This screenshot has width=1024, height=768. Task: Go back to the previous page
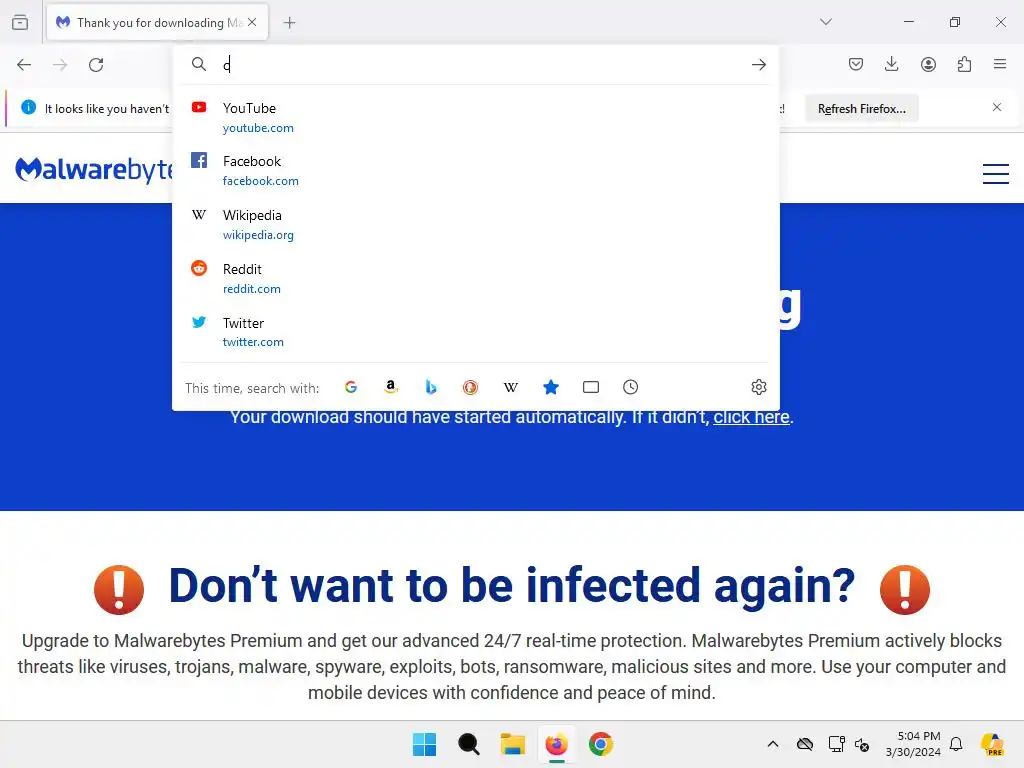pos(24,65)
